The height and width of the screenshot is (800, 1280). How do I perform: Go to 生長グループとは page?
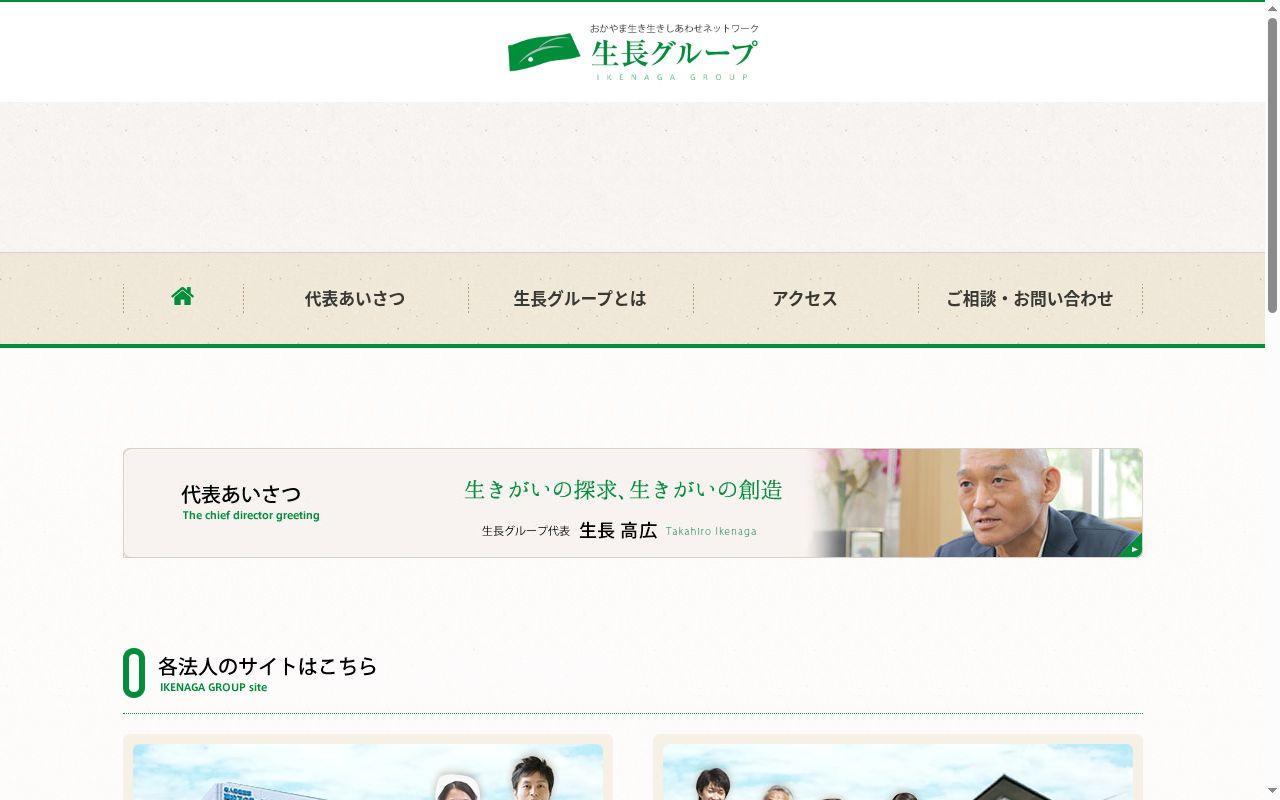click(580, 298)
